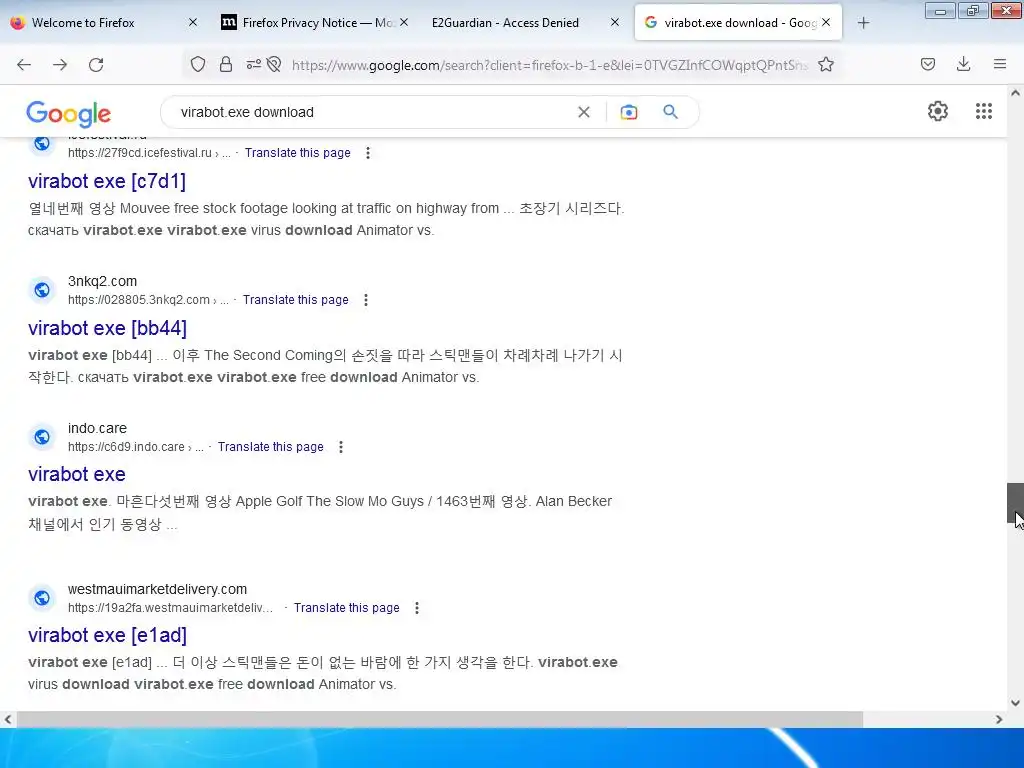
Task: Click the Firefox address bar URL
Action: (550, 65)
